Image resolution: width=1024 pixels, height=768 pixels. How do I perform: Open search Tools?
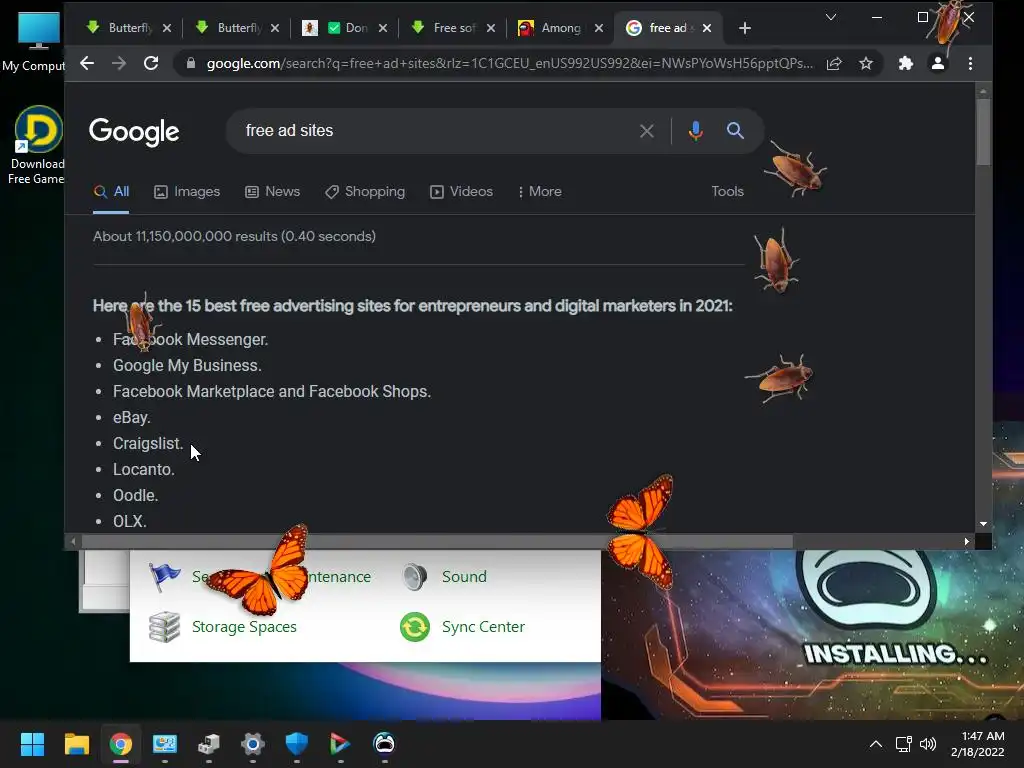728,191
